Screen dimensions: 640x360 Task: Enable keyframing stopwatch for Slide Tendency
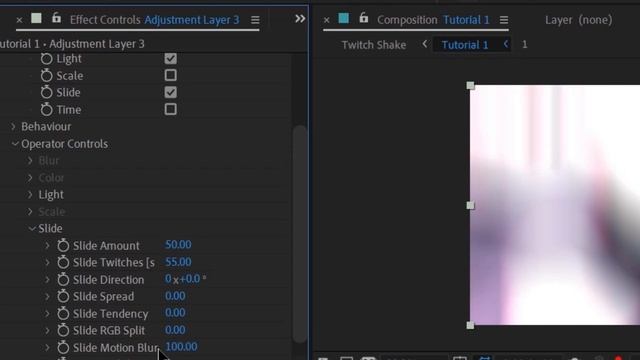[x=63, y=313]
